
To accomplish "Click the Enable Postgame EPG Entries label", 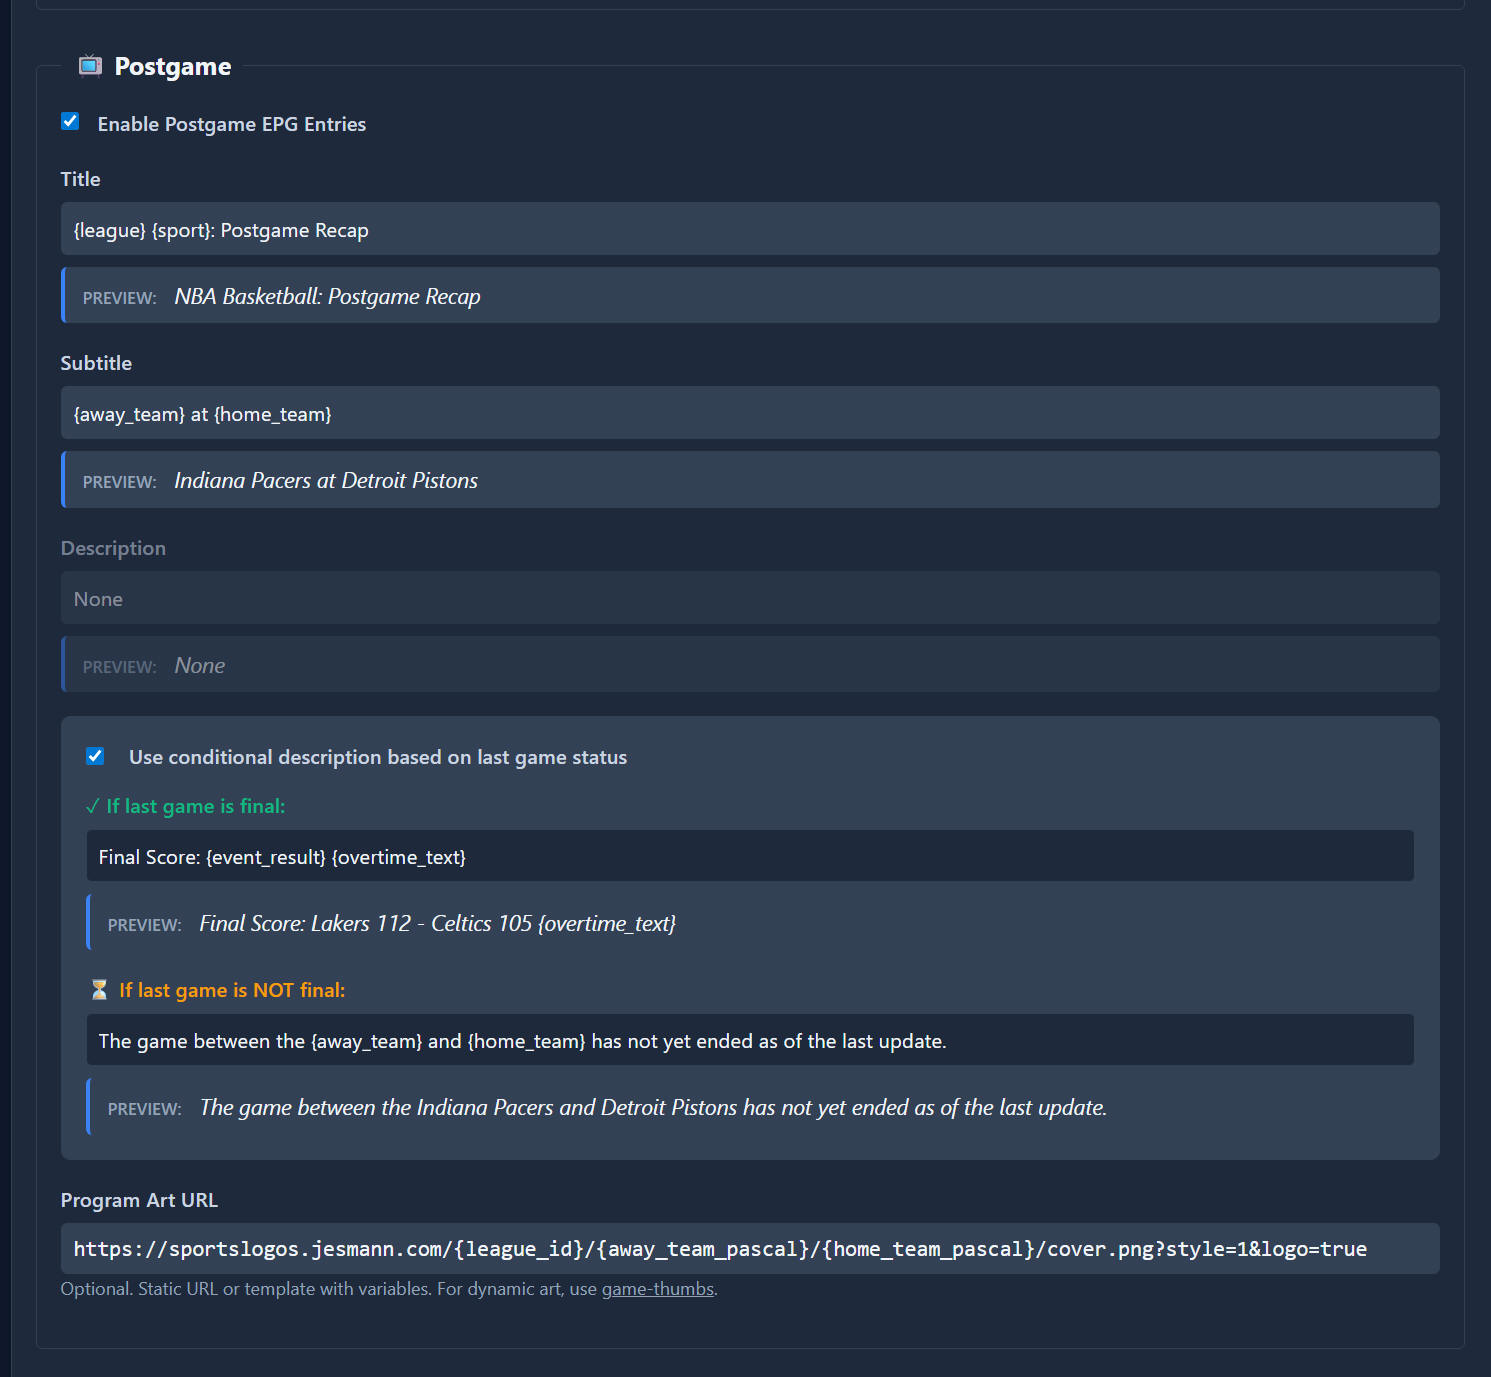I will pos(231,124).
